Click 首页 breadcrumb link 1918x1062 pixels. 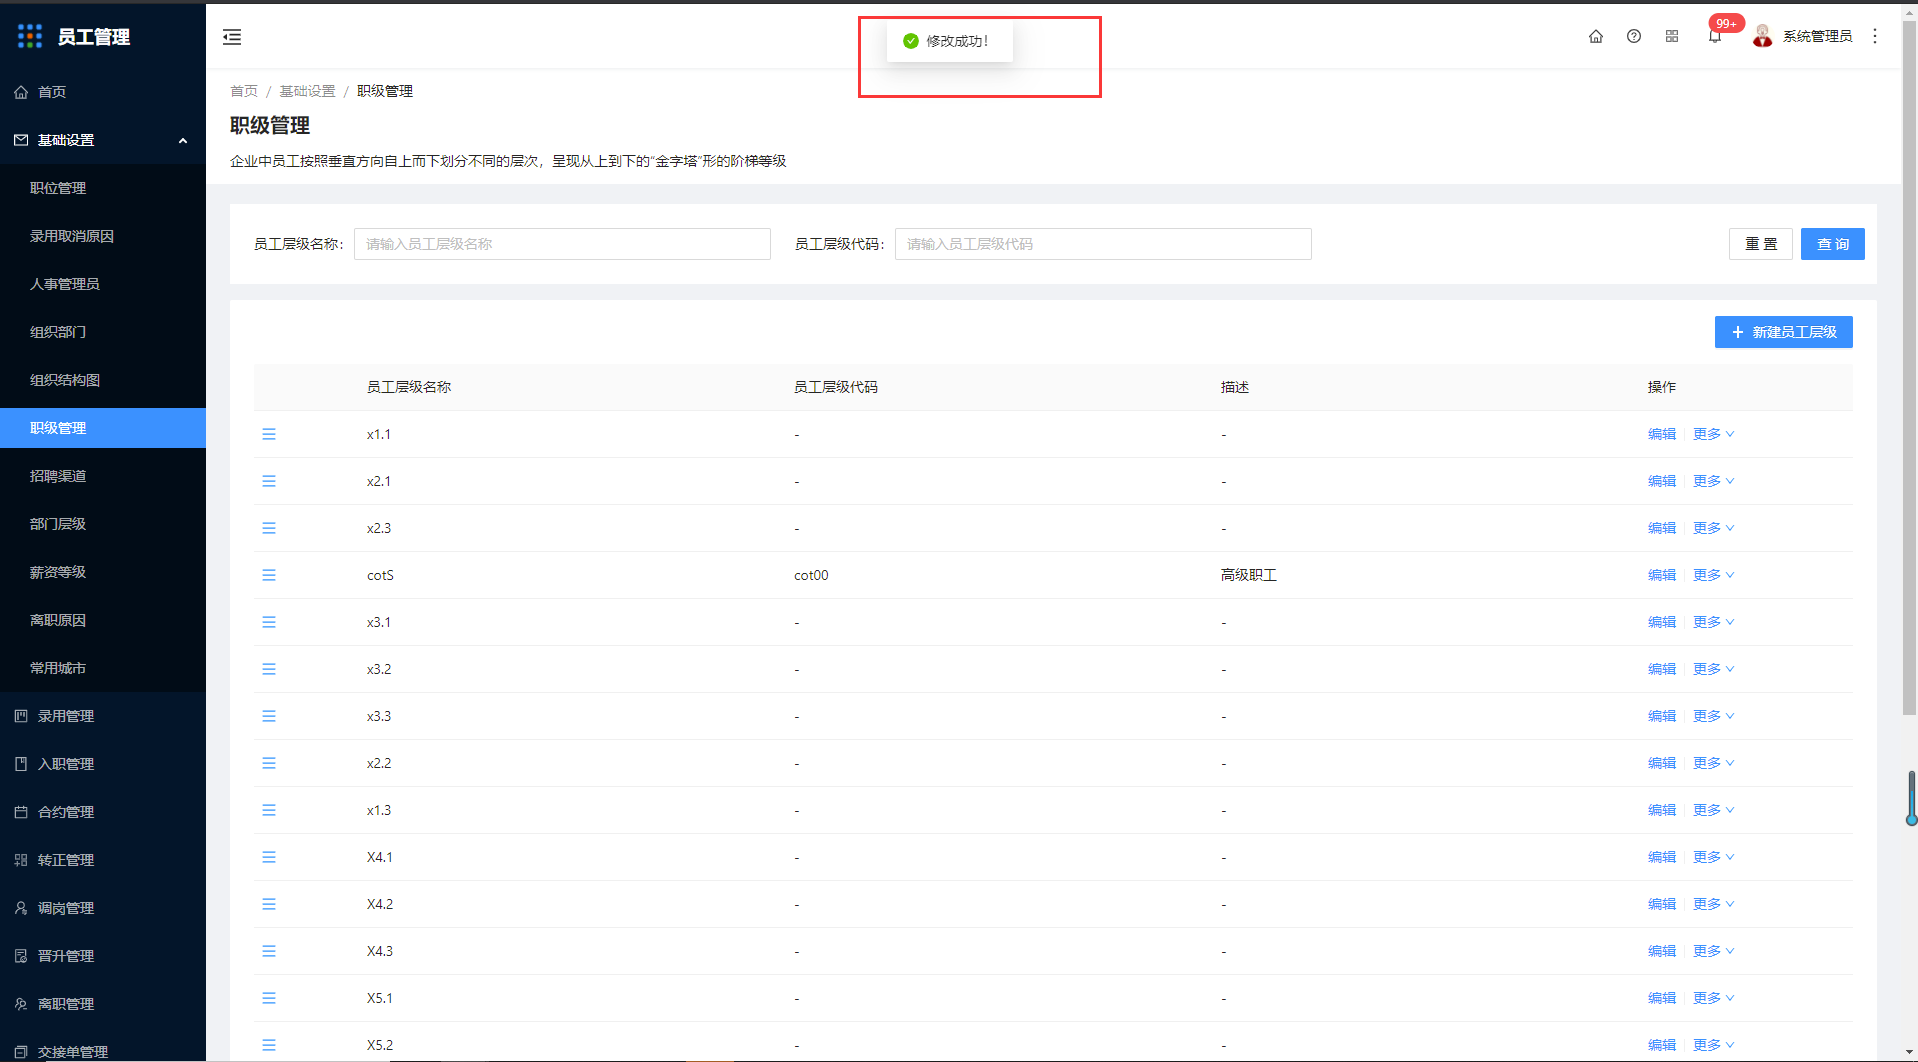pyautogui.click(x=244, y=91)
